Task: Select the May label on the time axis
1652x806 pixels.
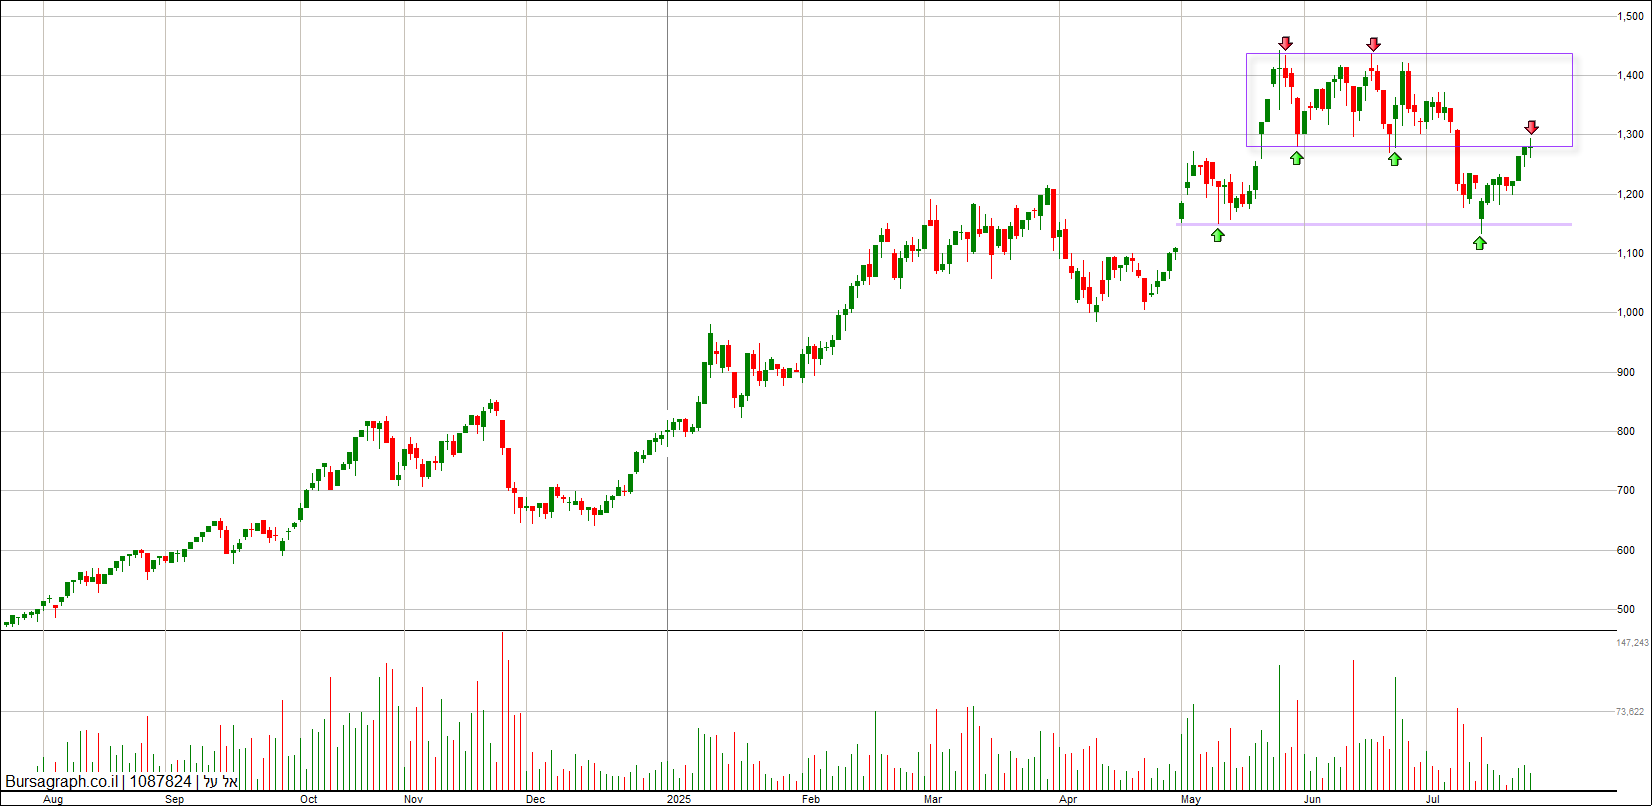Action: [x=1190, y=800]
